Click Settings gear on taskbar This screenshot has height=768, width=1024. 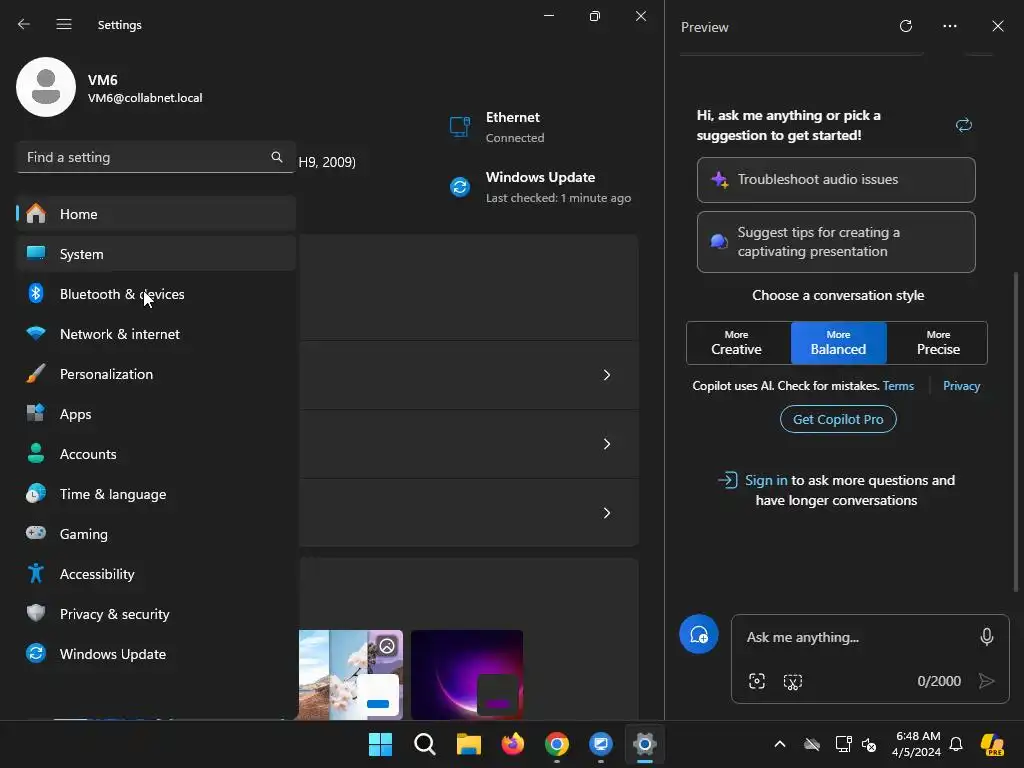click(645, 744)
